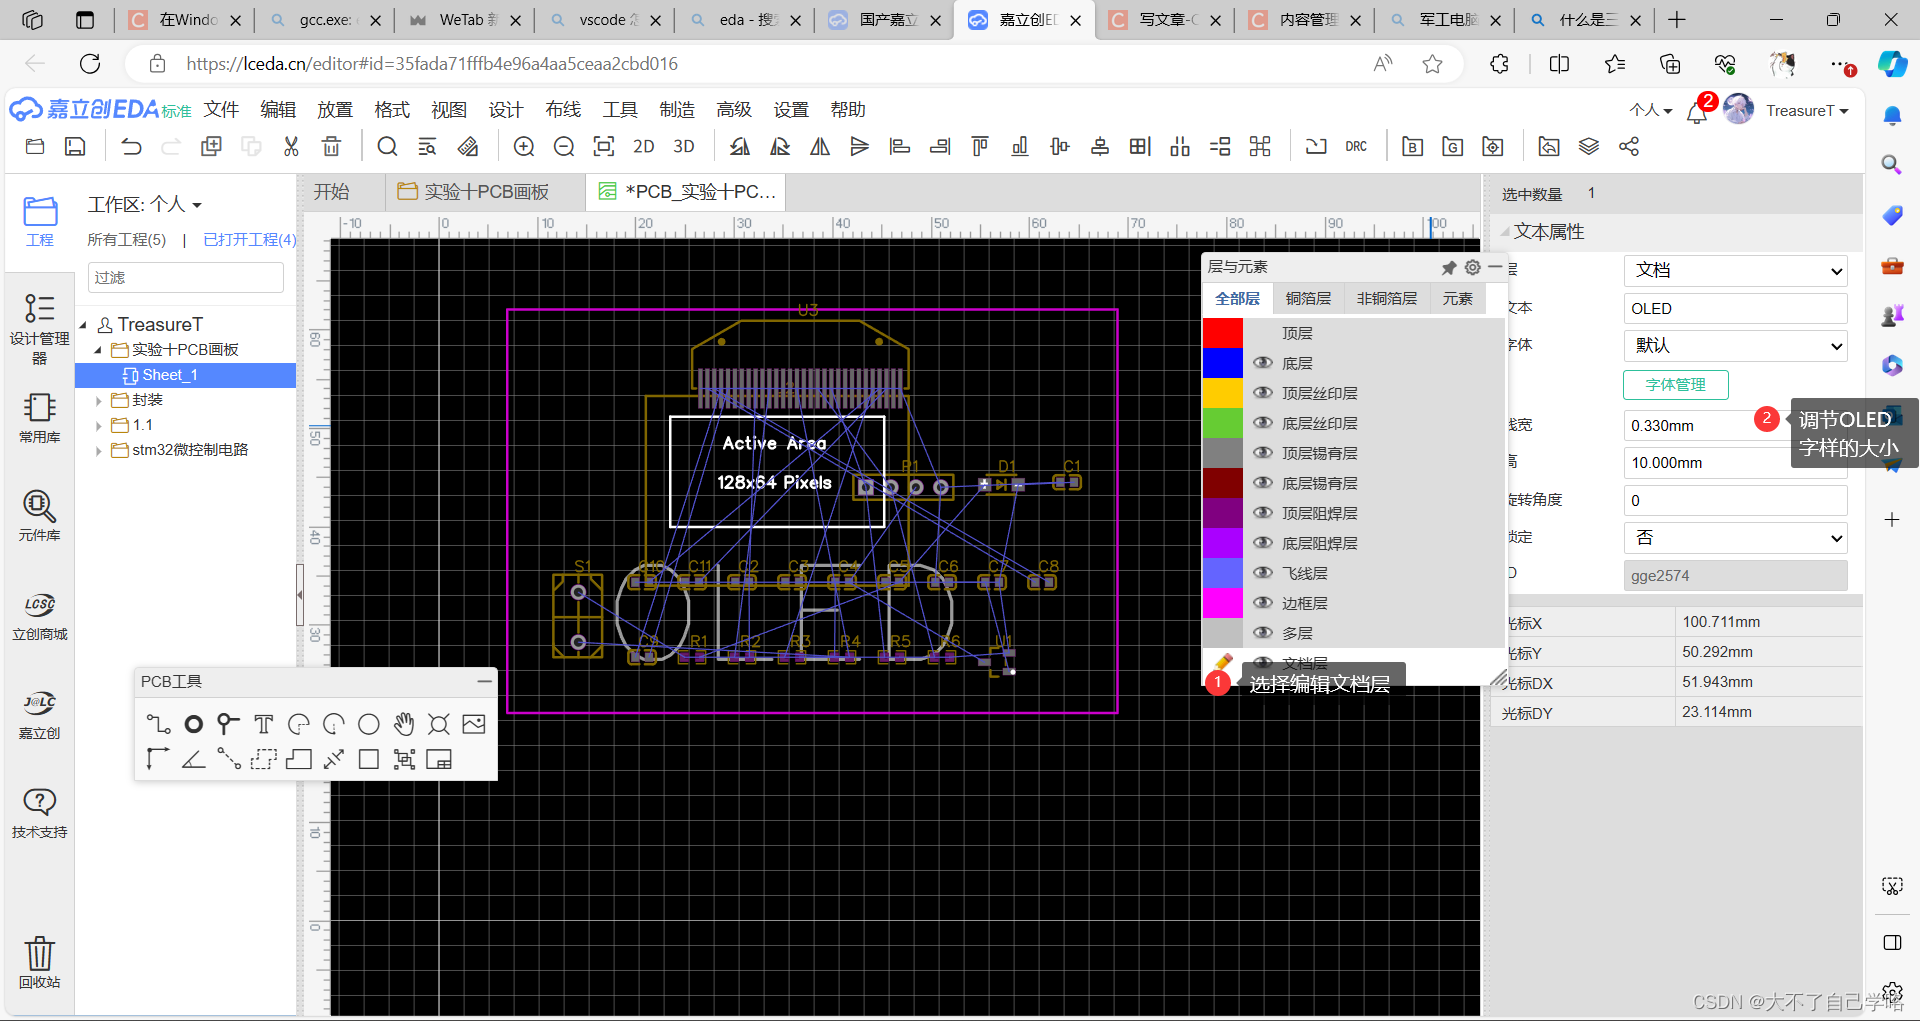Click the 字体管理 button
The width and height of the screenshot is (1920, 1021).
pos(1675,385)
